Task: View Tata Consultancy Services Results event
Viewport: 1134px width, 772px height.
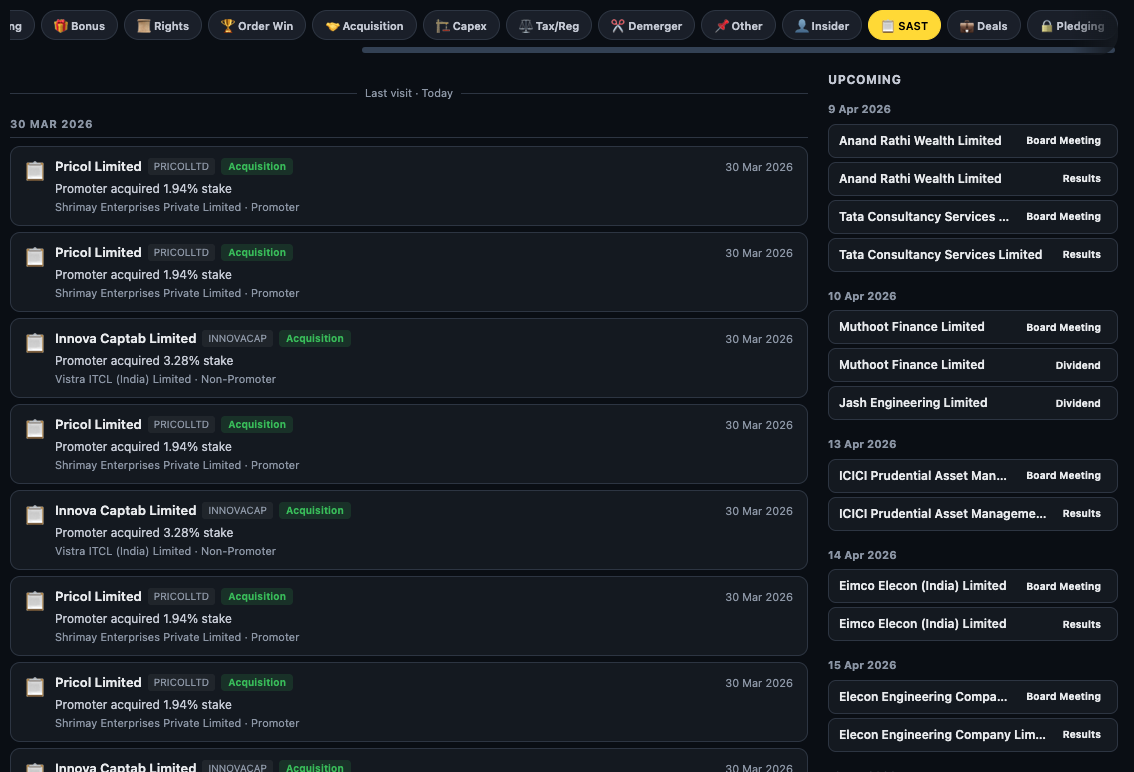Action: [972, 255]
